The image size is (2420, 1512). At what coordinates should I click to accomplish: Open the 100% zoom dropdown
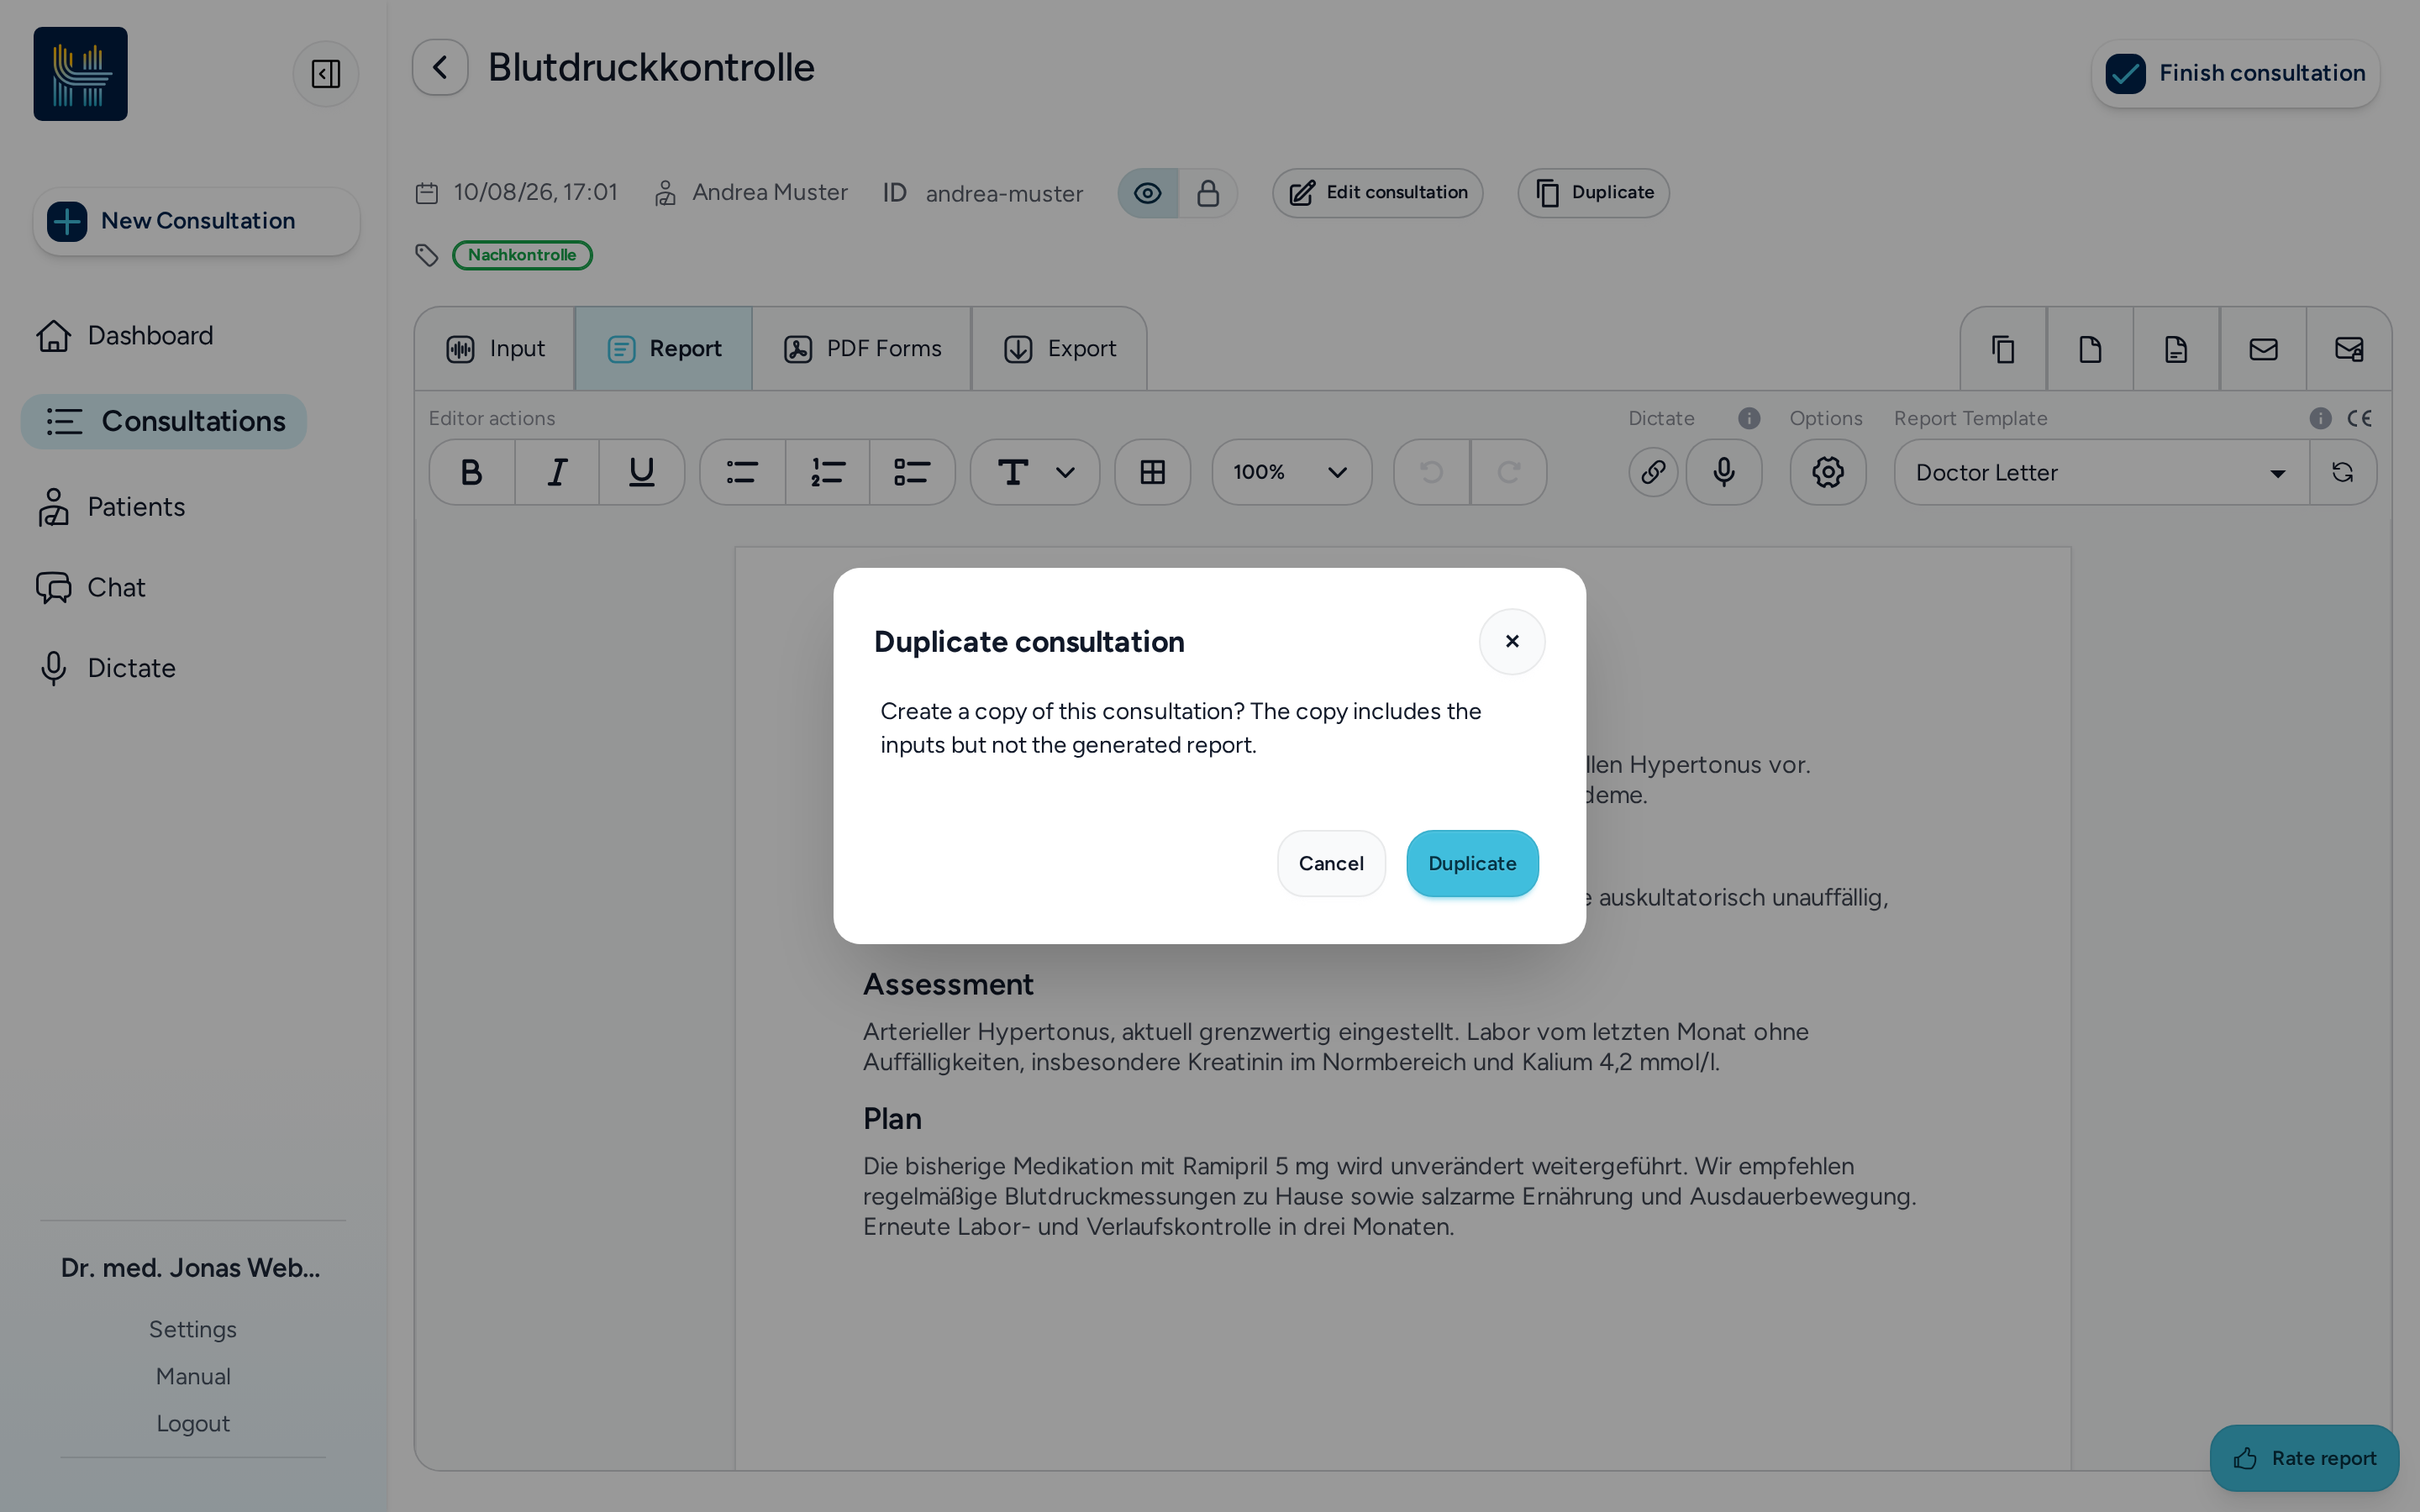(1292, 472)
